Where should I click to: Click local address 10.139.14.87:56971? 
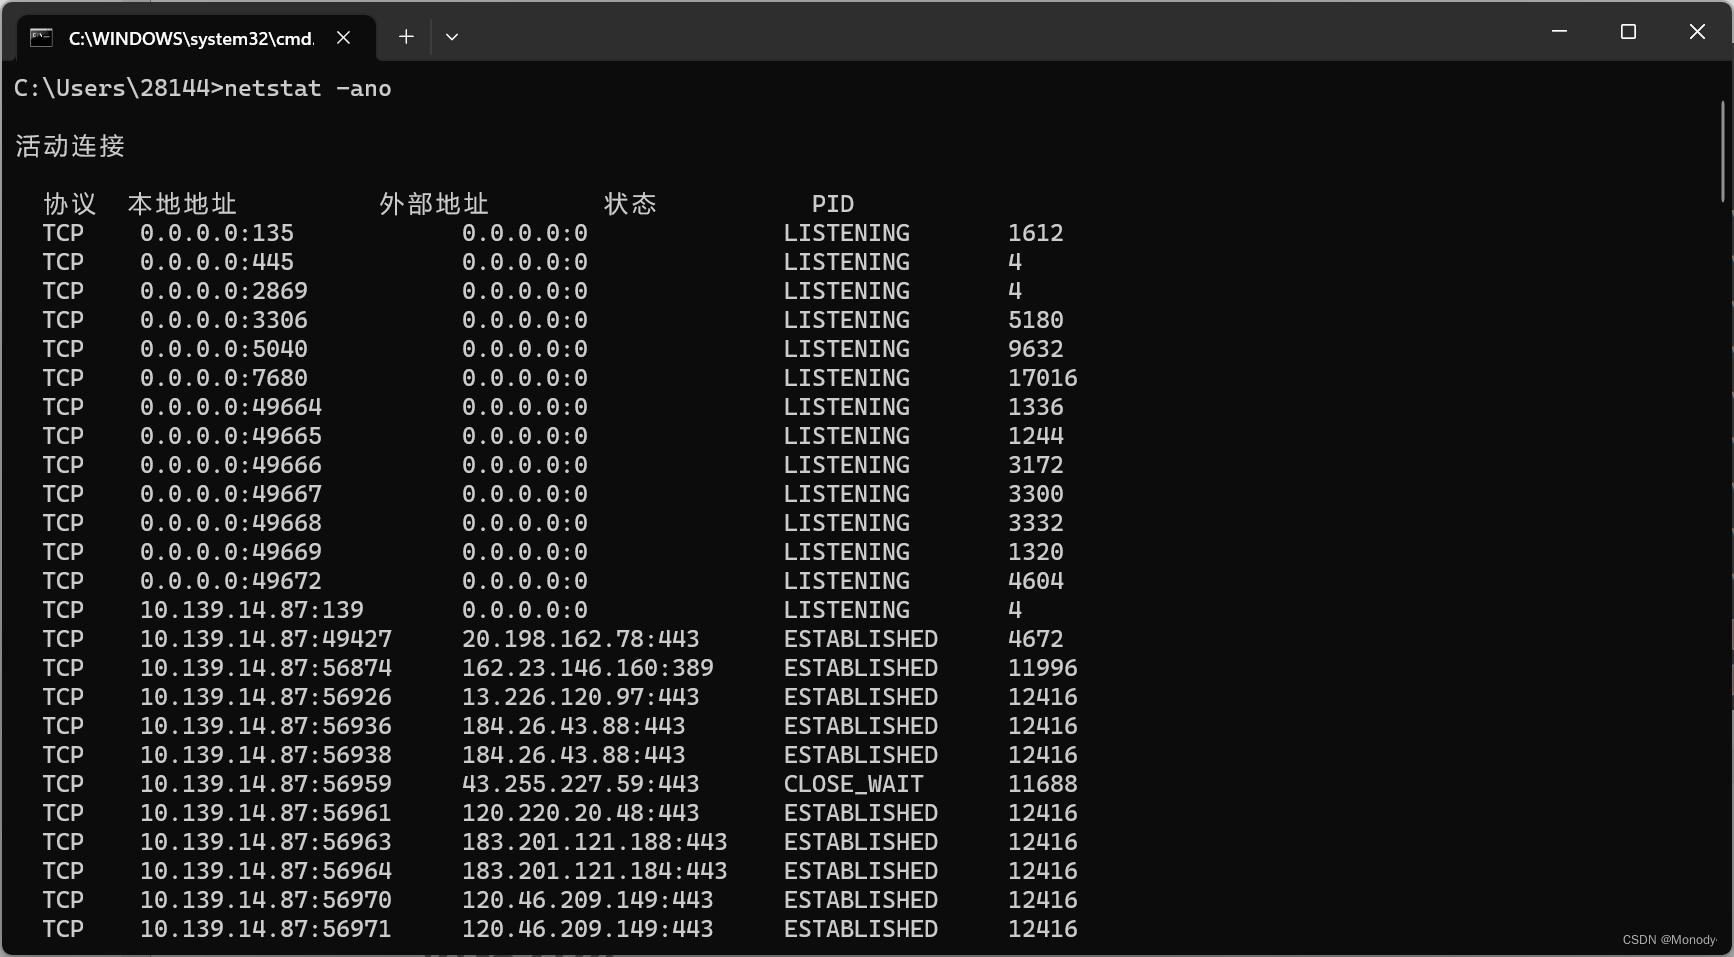tap(266, 929)
